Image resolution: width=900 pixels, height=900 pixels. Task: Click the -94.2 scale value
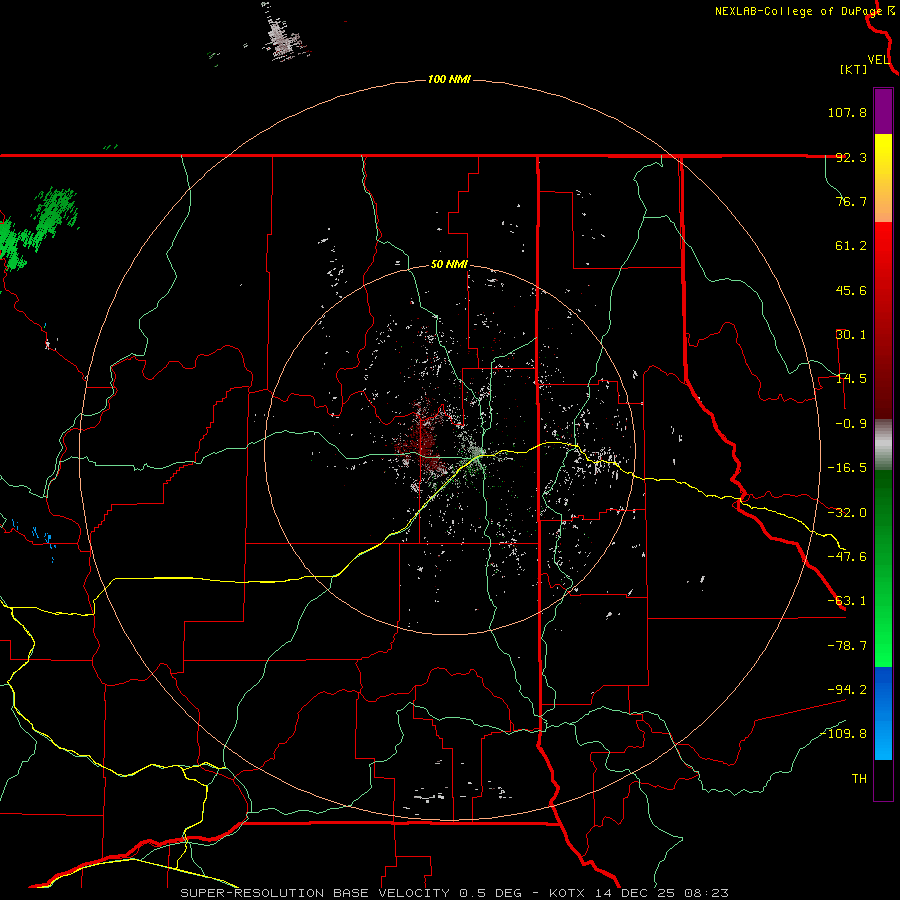tap(847, 689)
